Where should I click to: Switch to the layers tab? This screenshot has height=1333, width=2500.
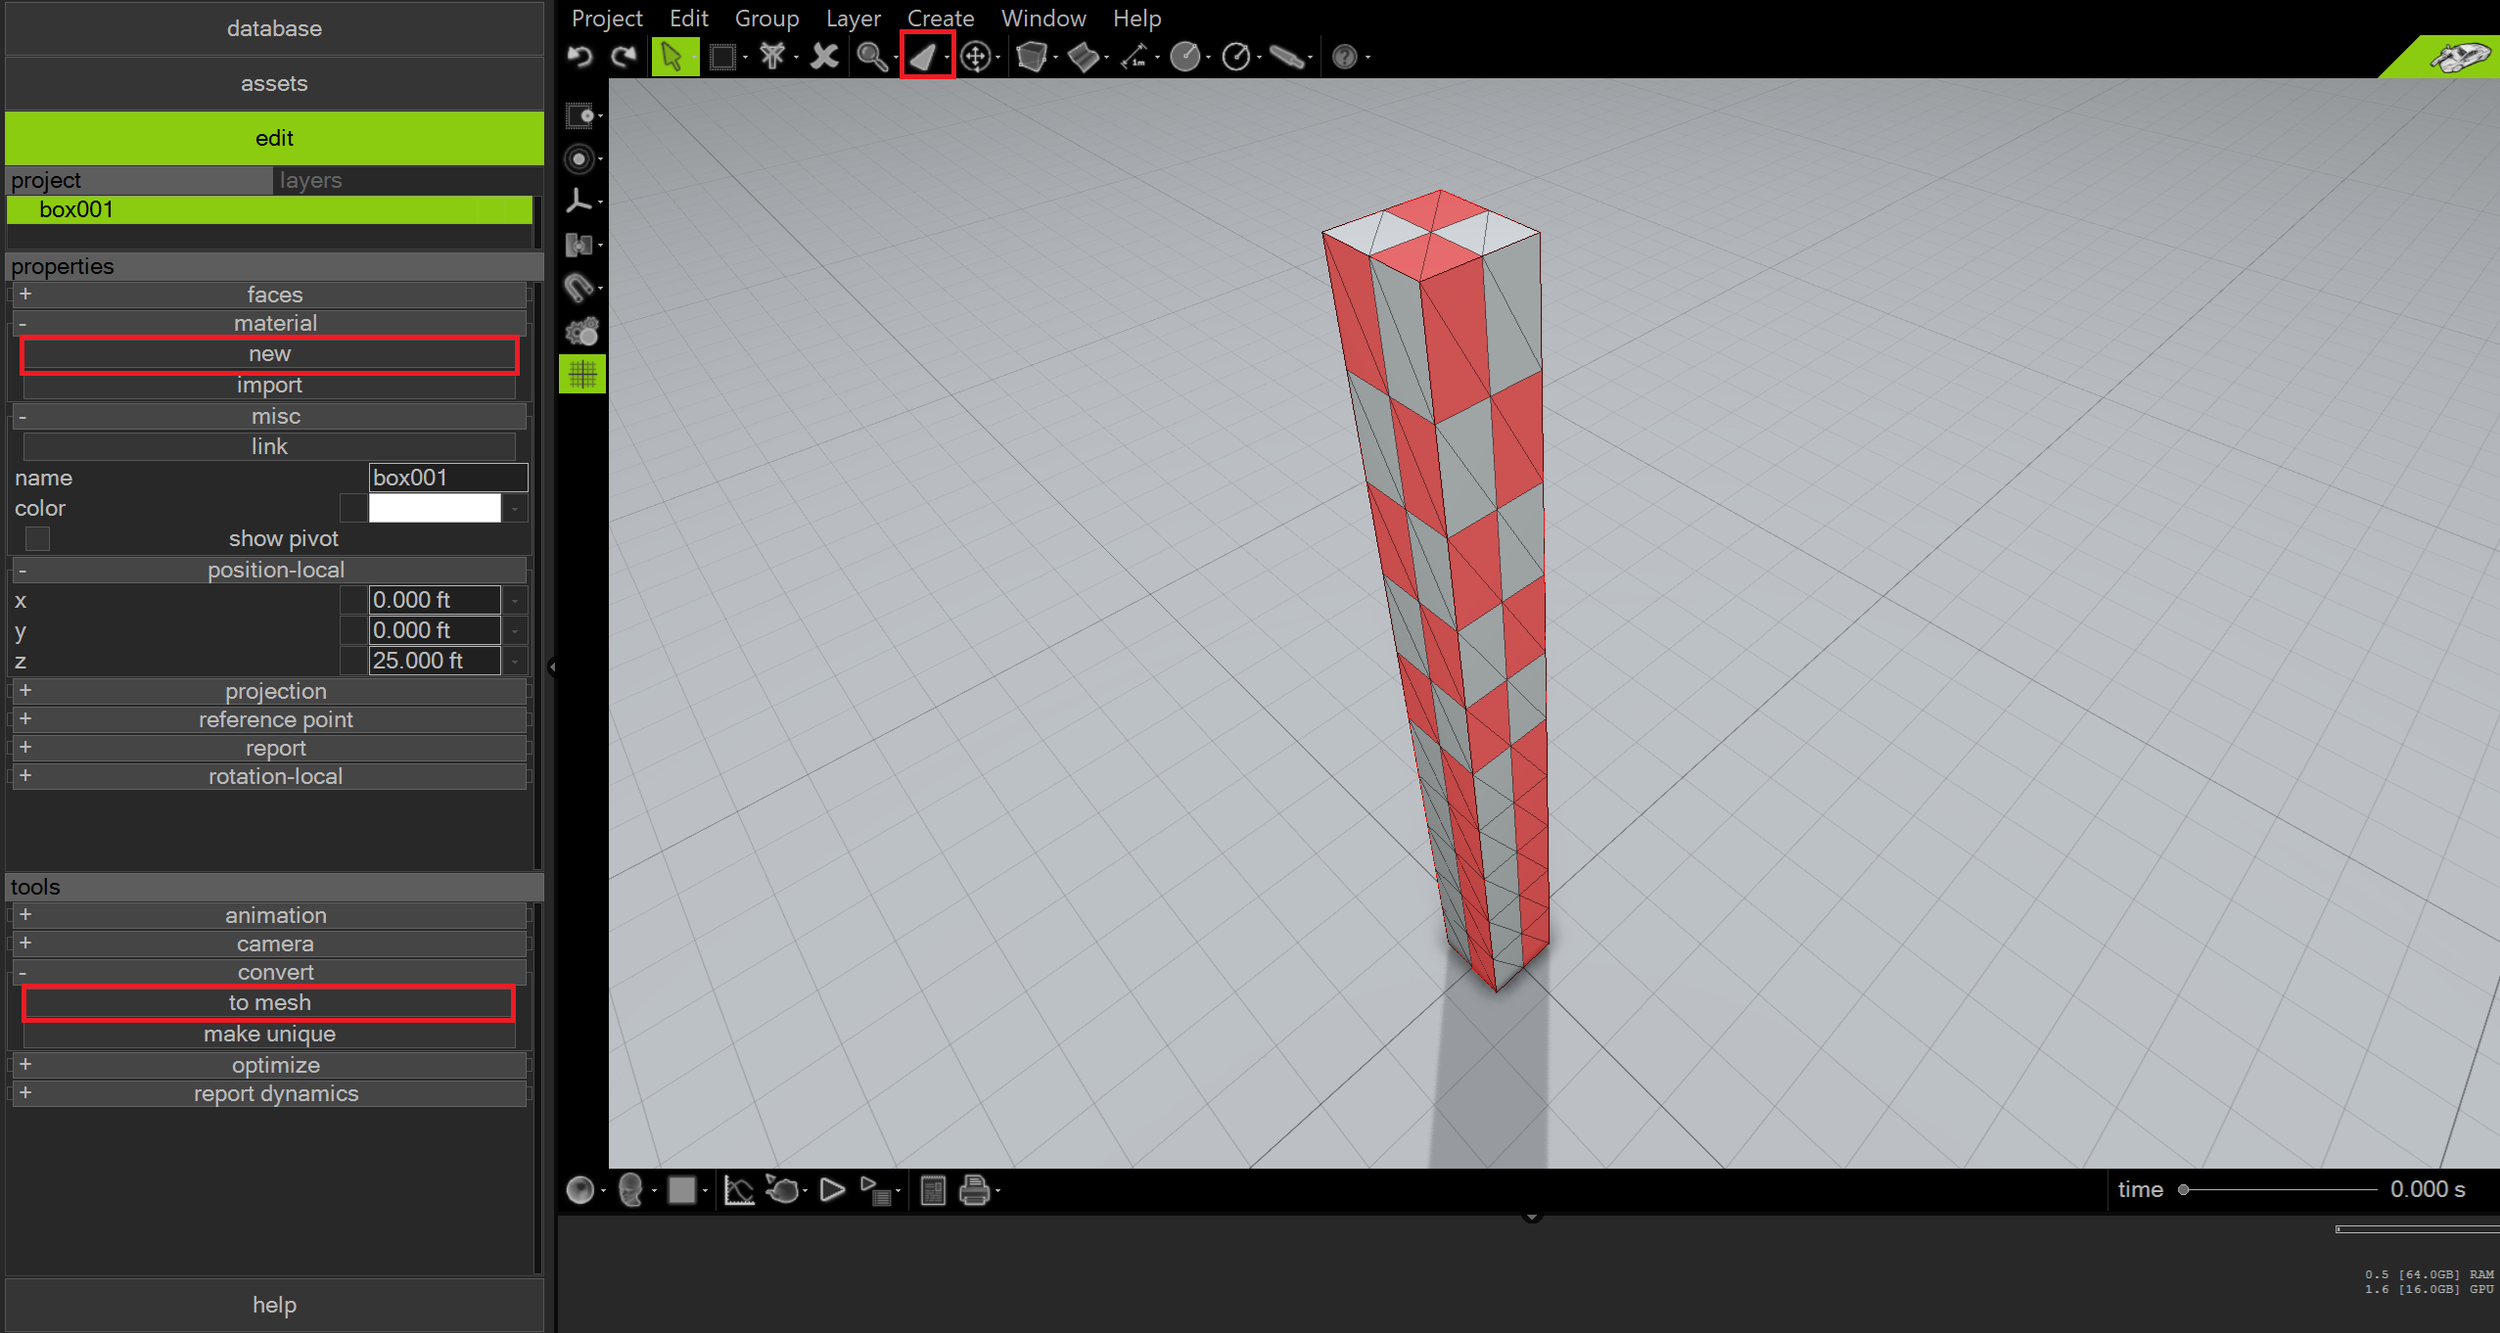point(311,180)
